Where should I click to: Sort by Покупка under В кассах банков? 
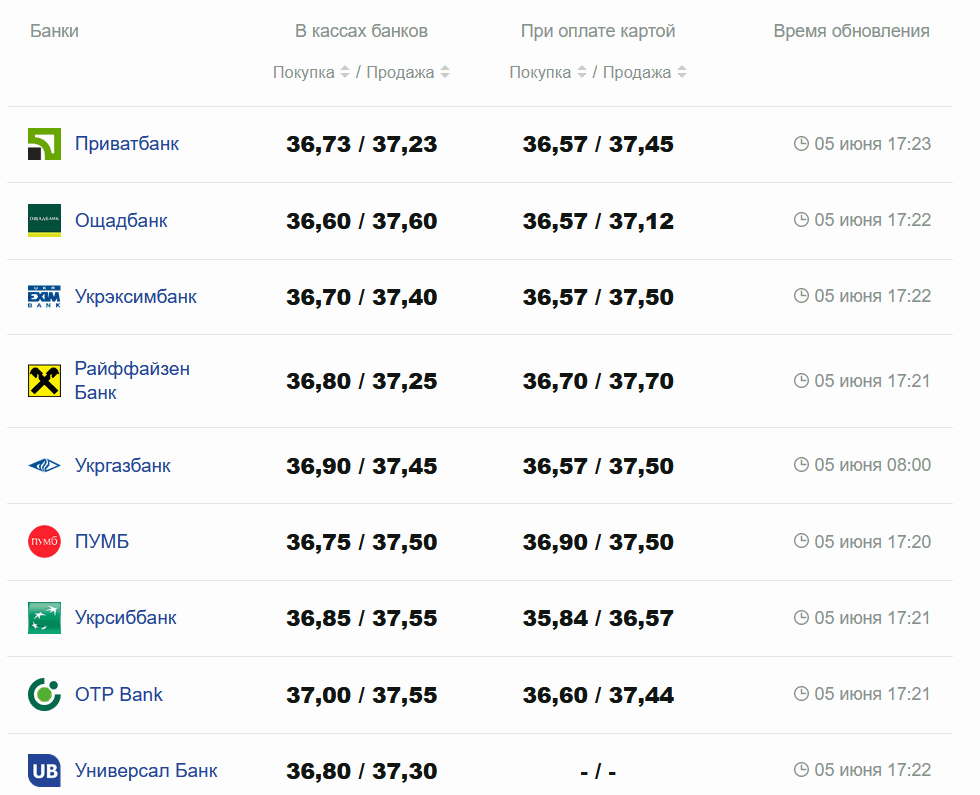tap(311, 72)
